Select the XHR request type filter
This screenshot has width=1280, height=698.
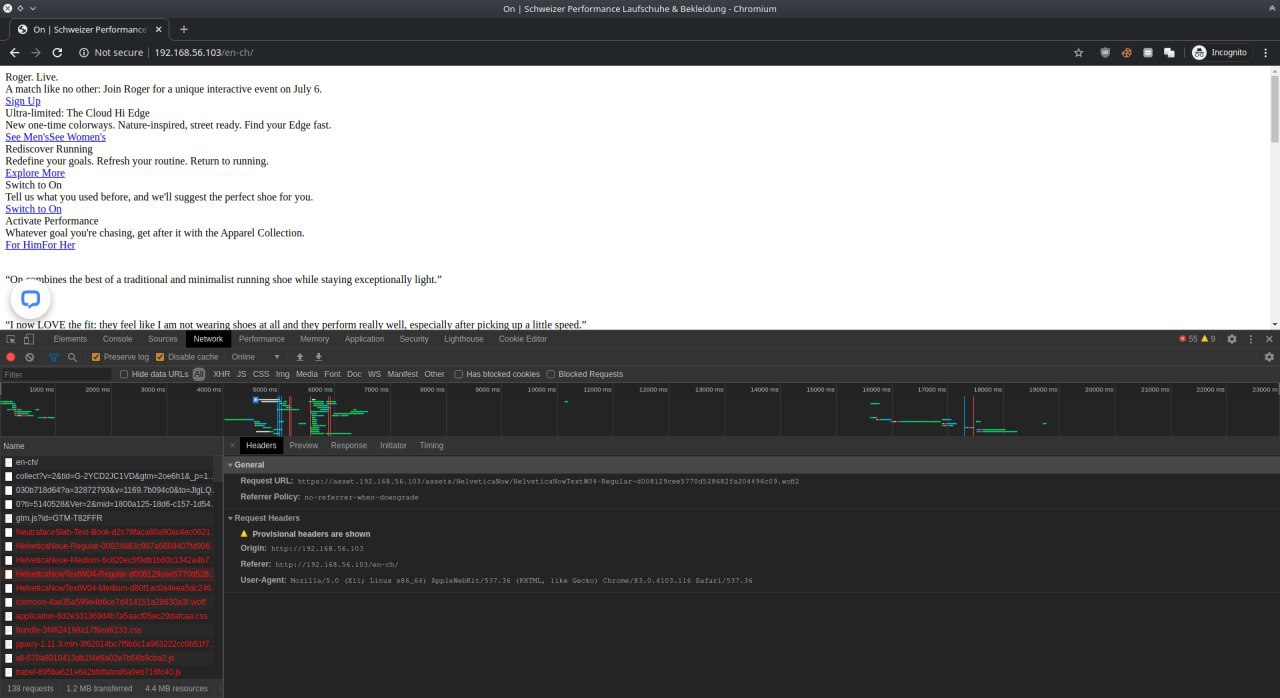pos(221,374)
